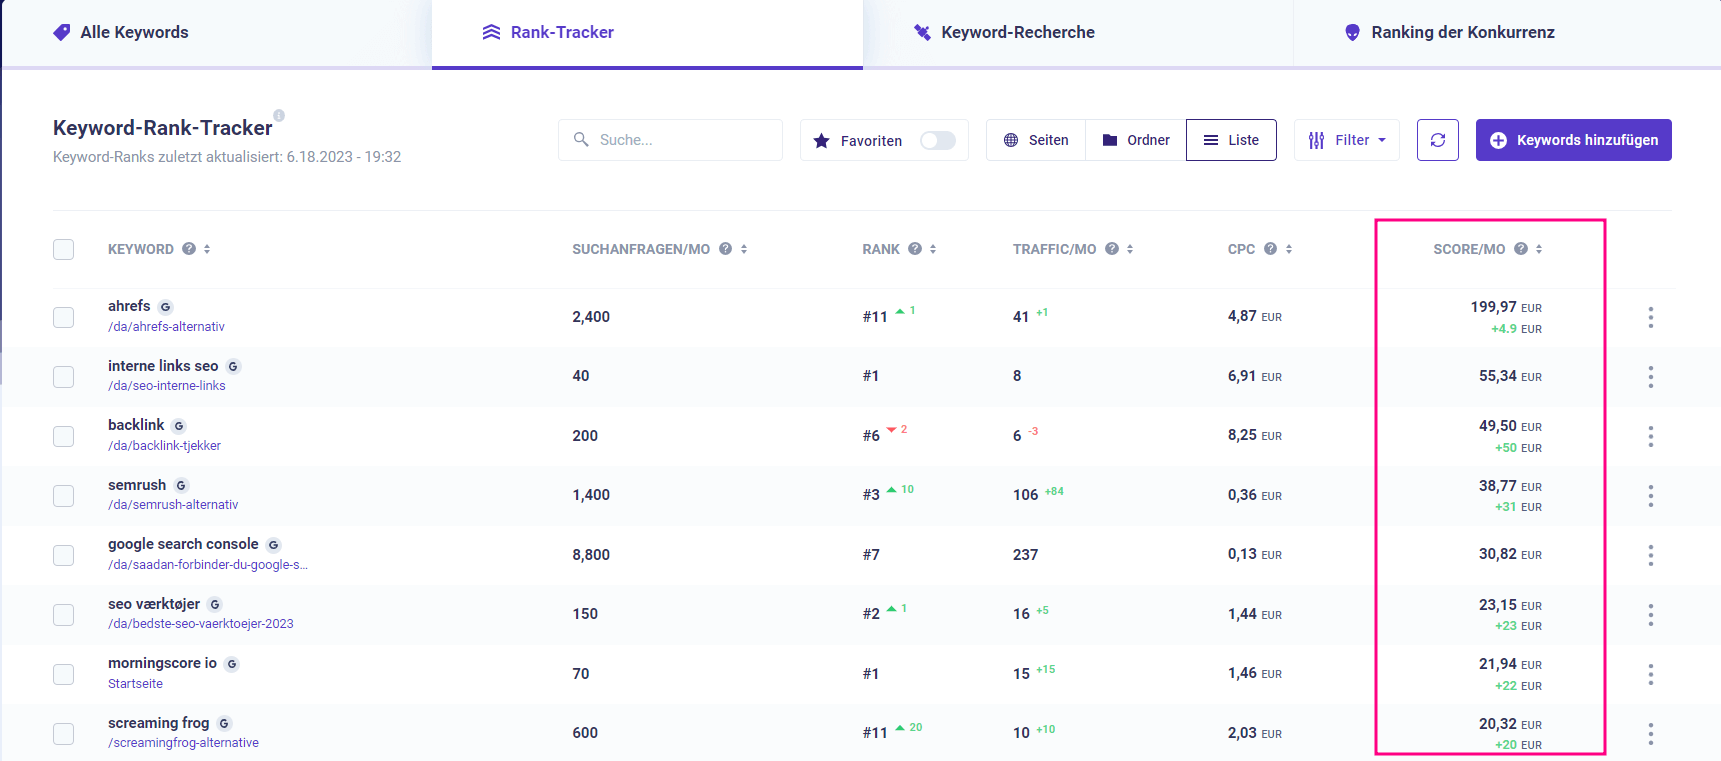1721x761 pixels.
Task: Click the google search console keyword
Action: click(183, 544)
